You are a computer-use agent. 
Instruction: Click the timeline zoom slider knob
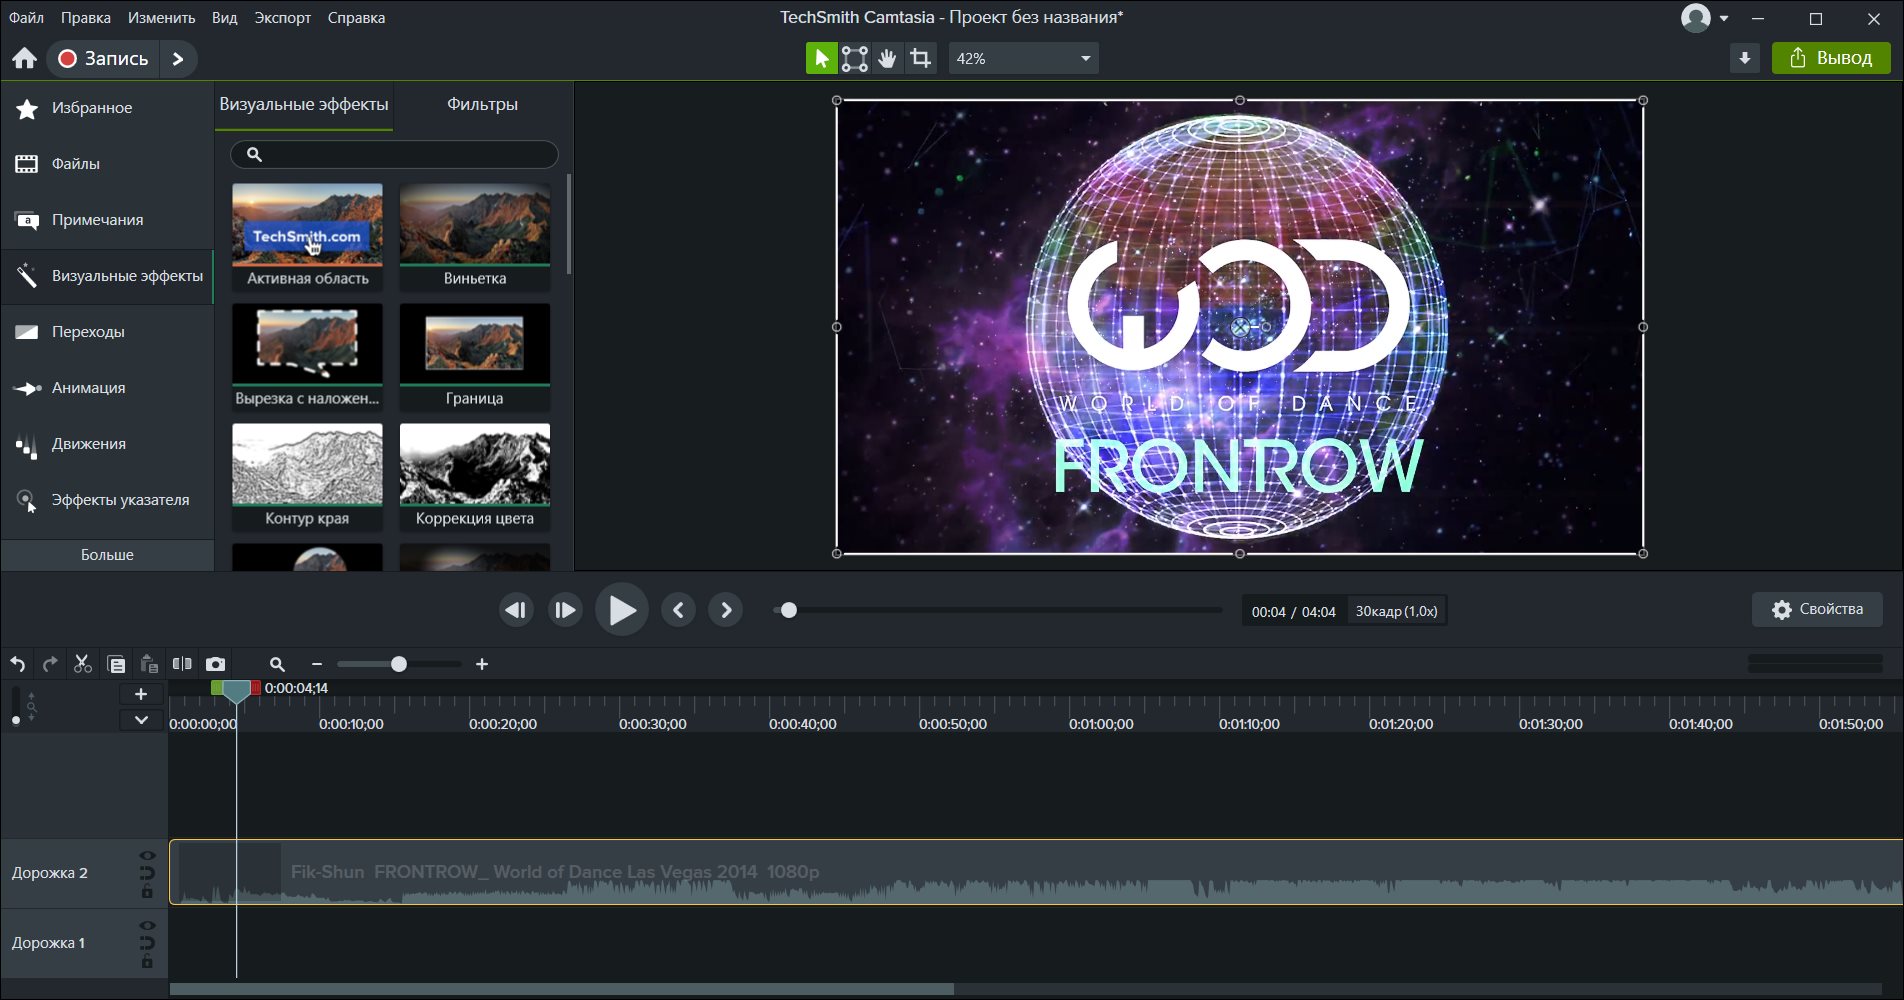(x=399, y=664)
